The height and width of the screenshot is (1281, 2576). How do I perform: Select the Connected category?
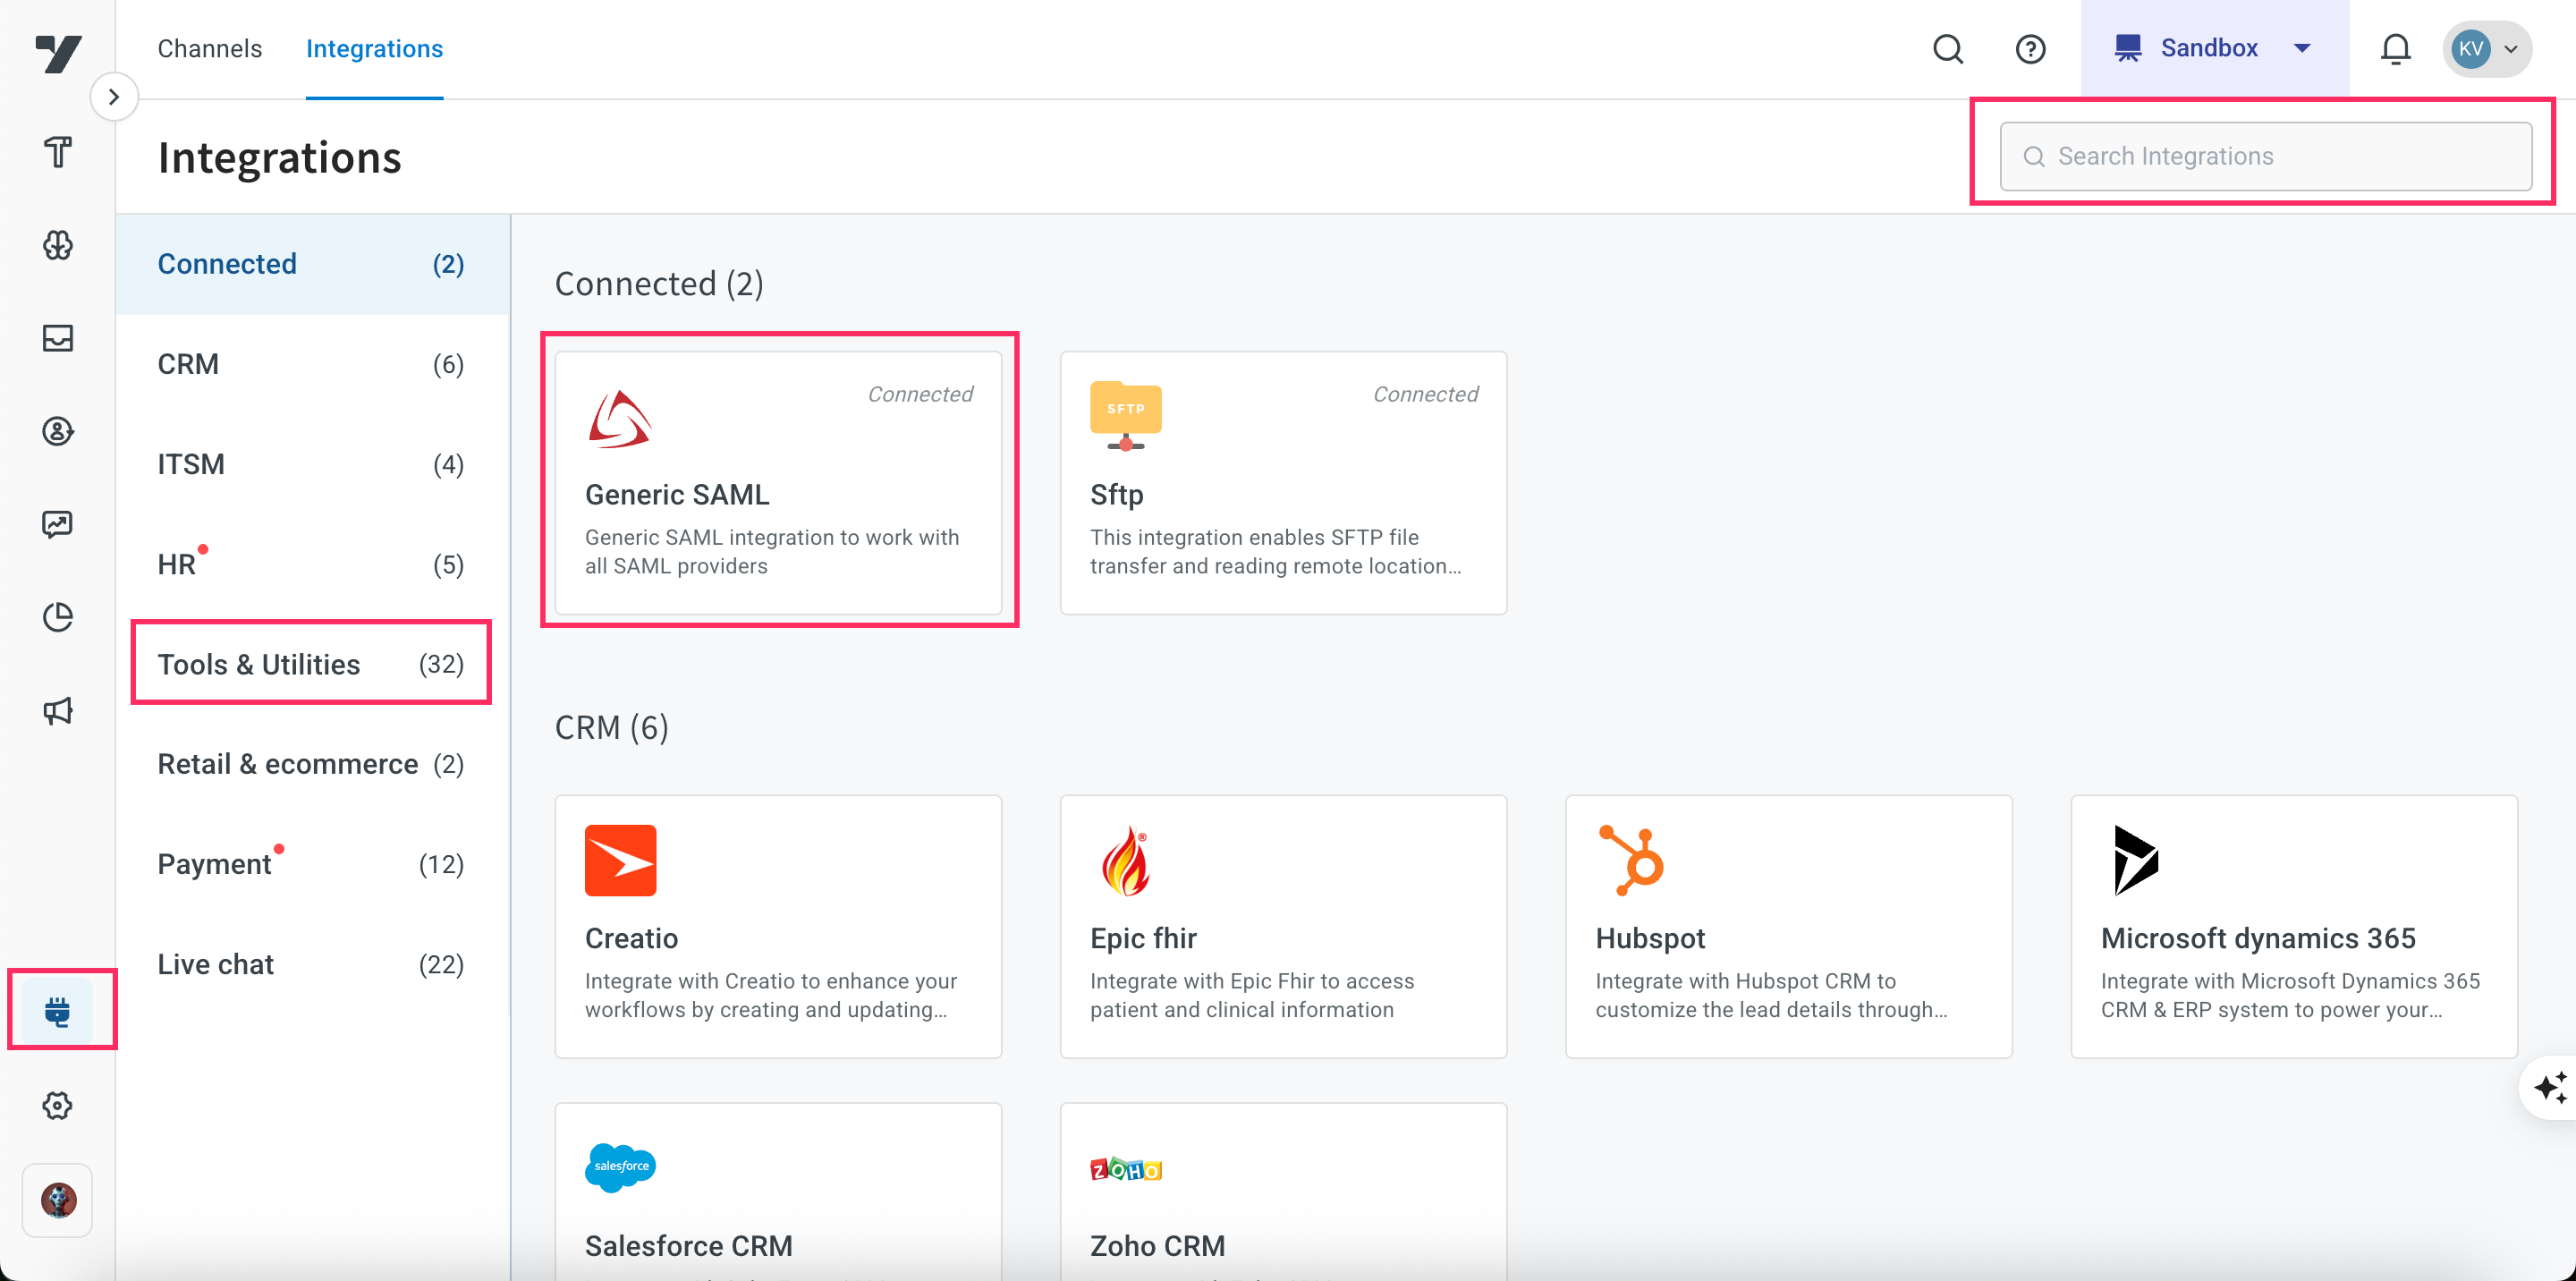tap(312, 264)
